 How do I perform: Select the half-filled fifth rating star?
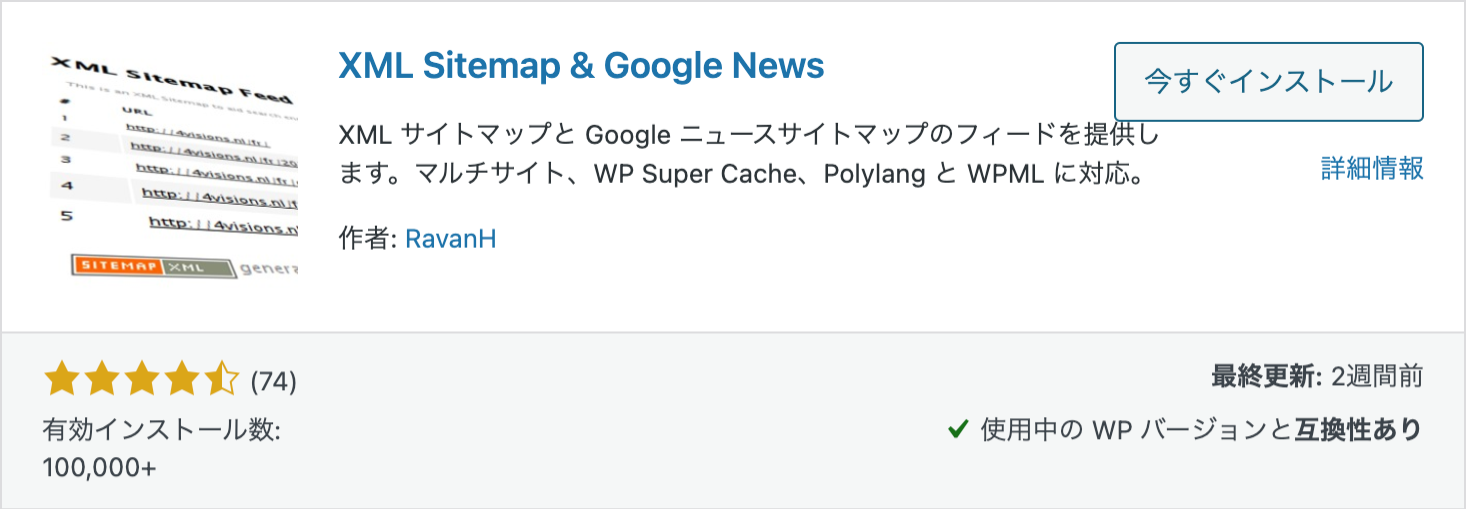point(221,380)
